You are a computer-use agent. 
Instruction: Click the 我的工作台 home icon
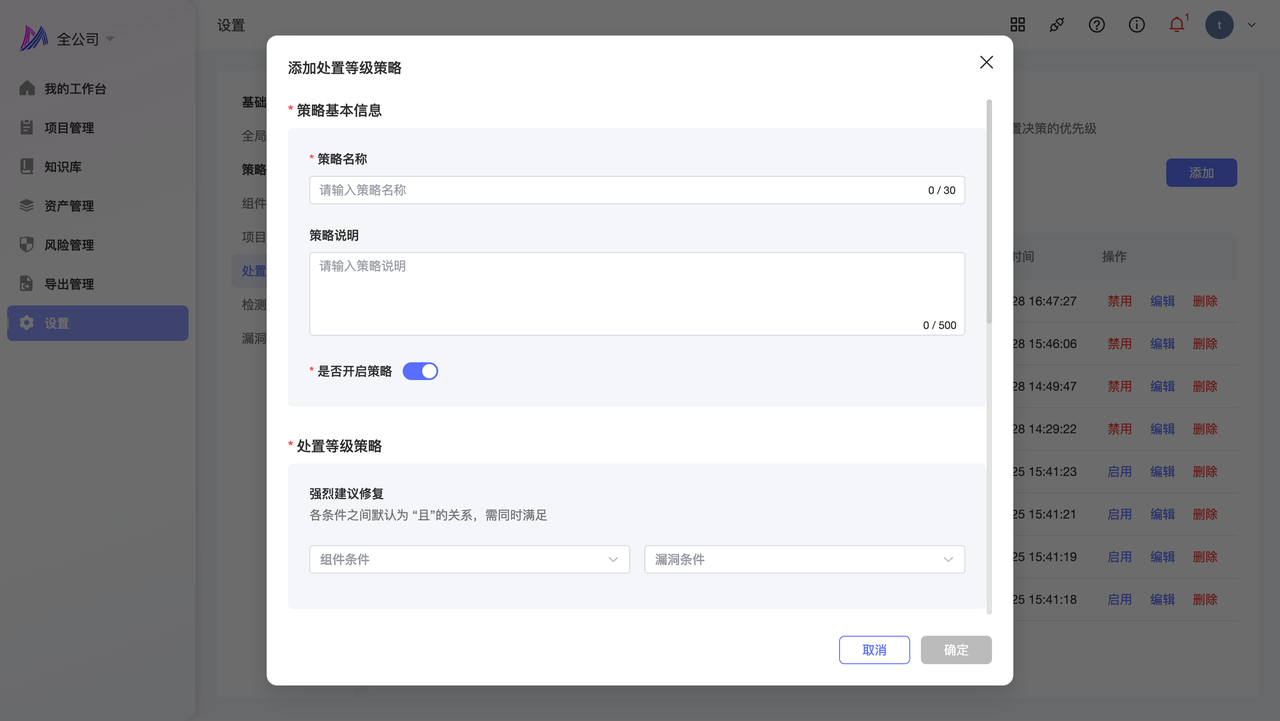(27, 89)
